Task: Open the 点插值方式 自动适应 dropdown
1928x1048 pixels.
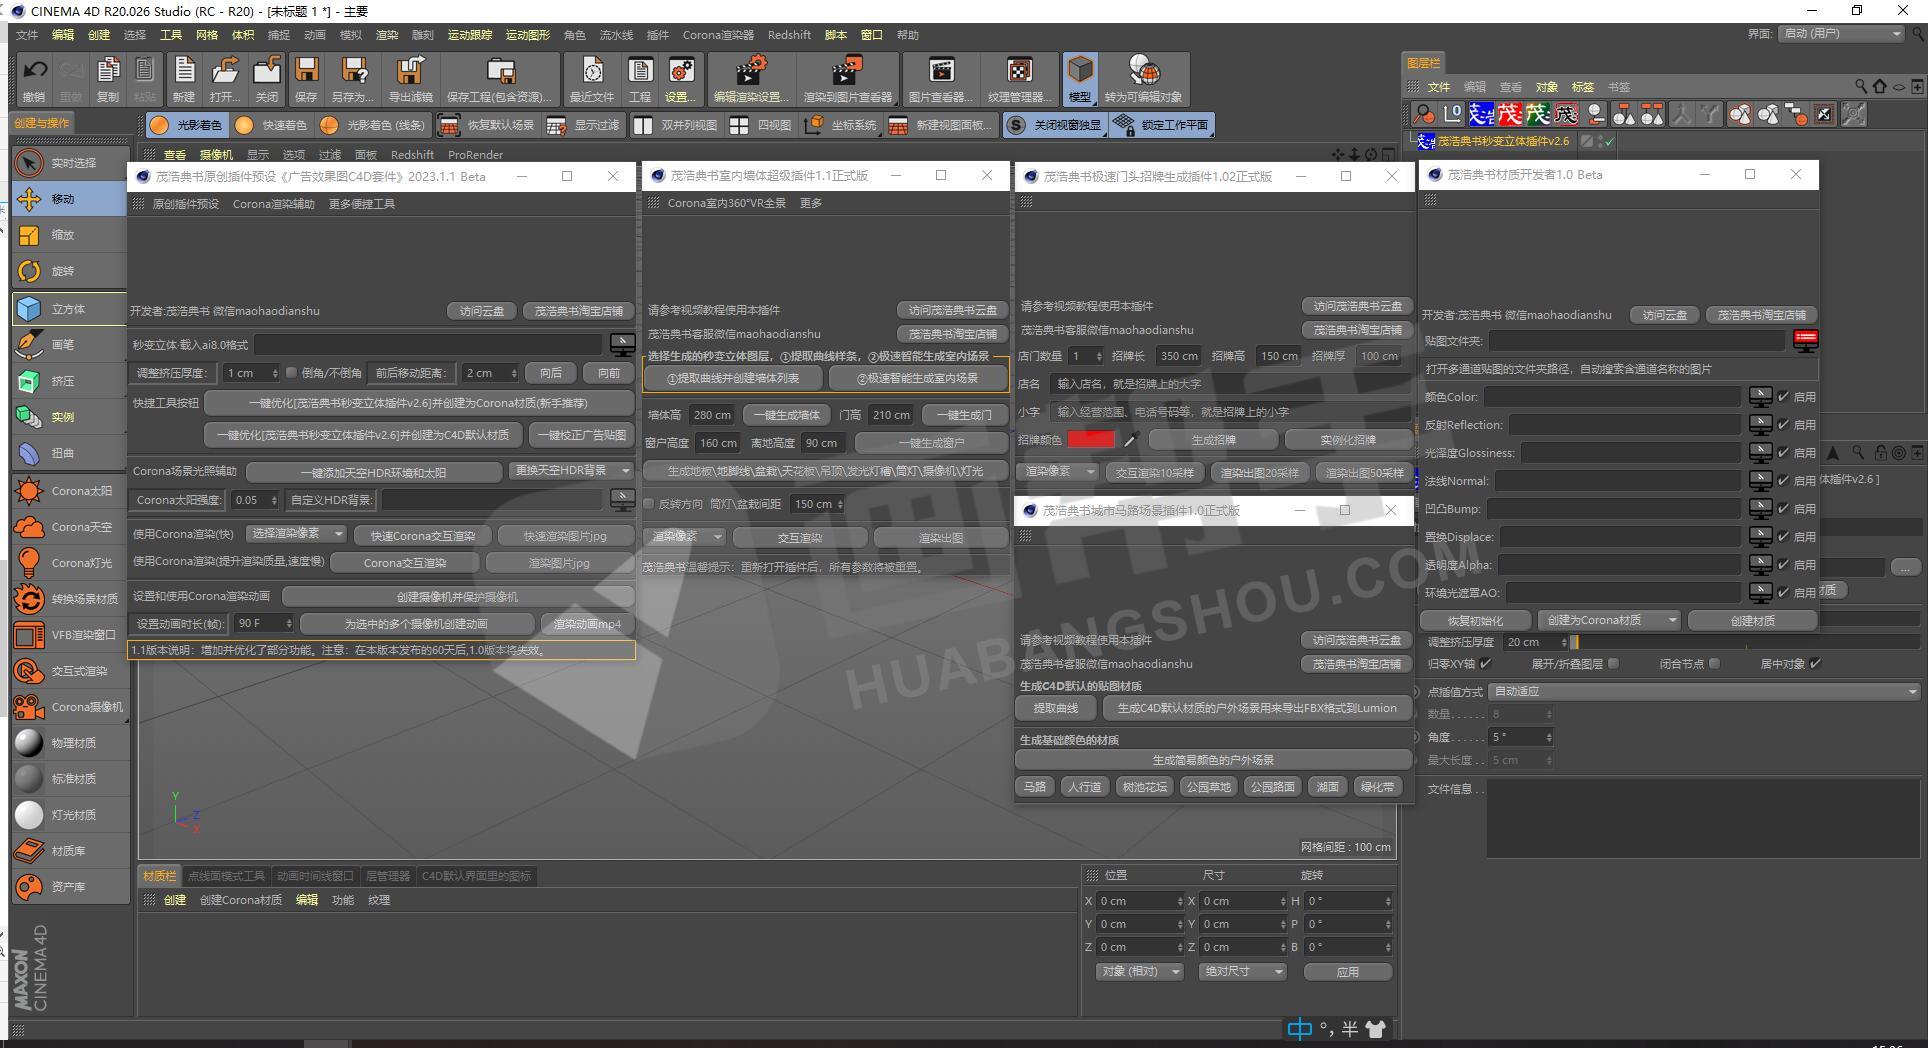Action: [x=1704, y=692]
